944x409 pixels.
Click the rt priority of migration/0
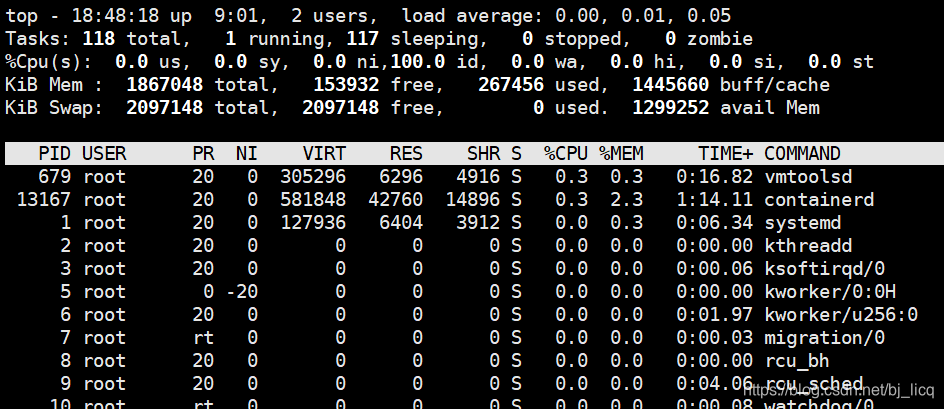203,337
